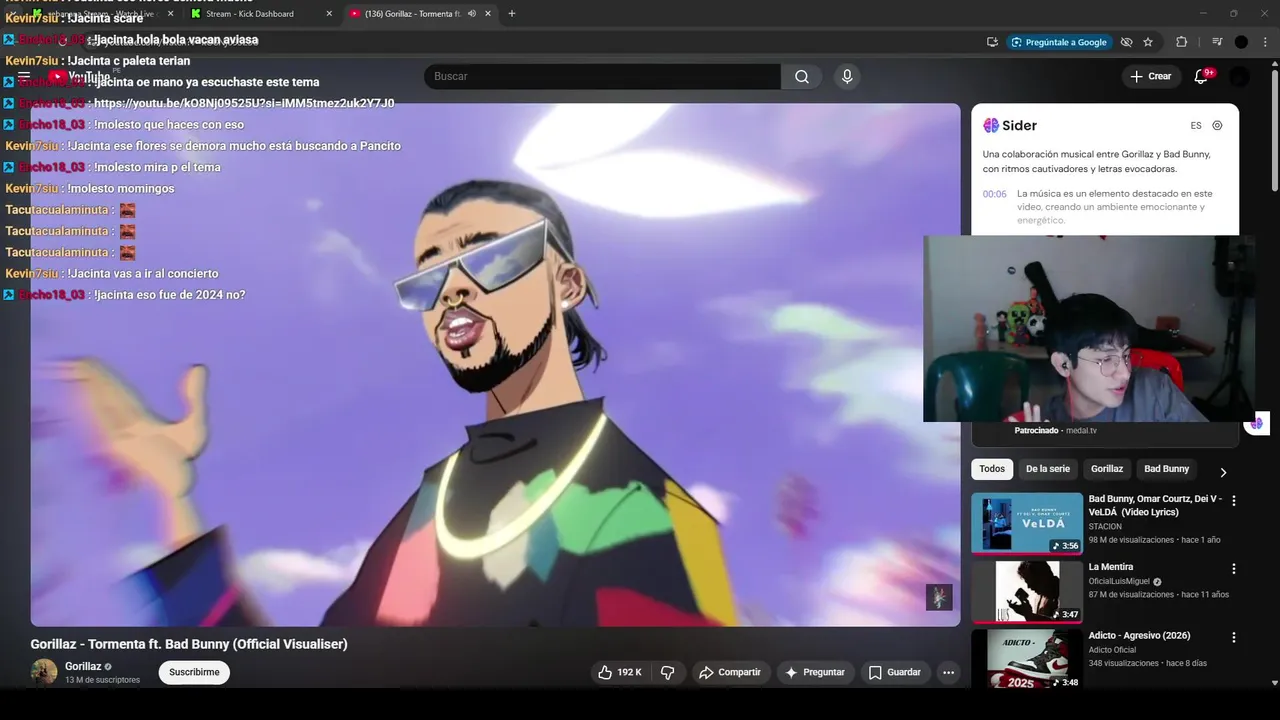The width and height of the screenshot is (1280, 720).
Task: Open Crear dropdown button
Action: (x=1150, y=76)
